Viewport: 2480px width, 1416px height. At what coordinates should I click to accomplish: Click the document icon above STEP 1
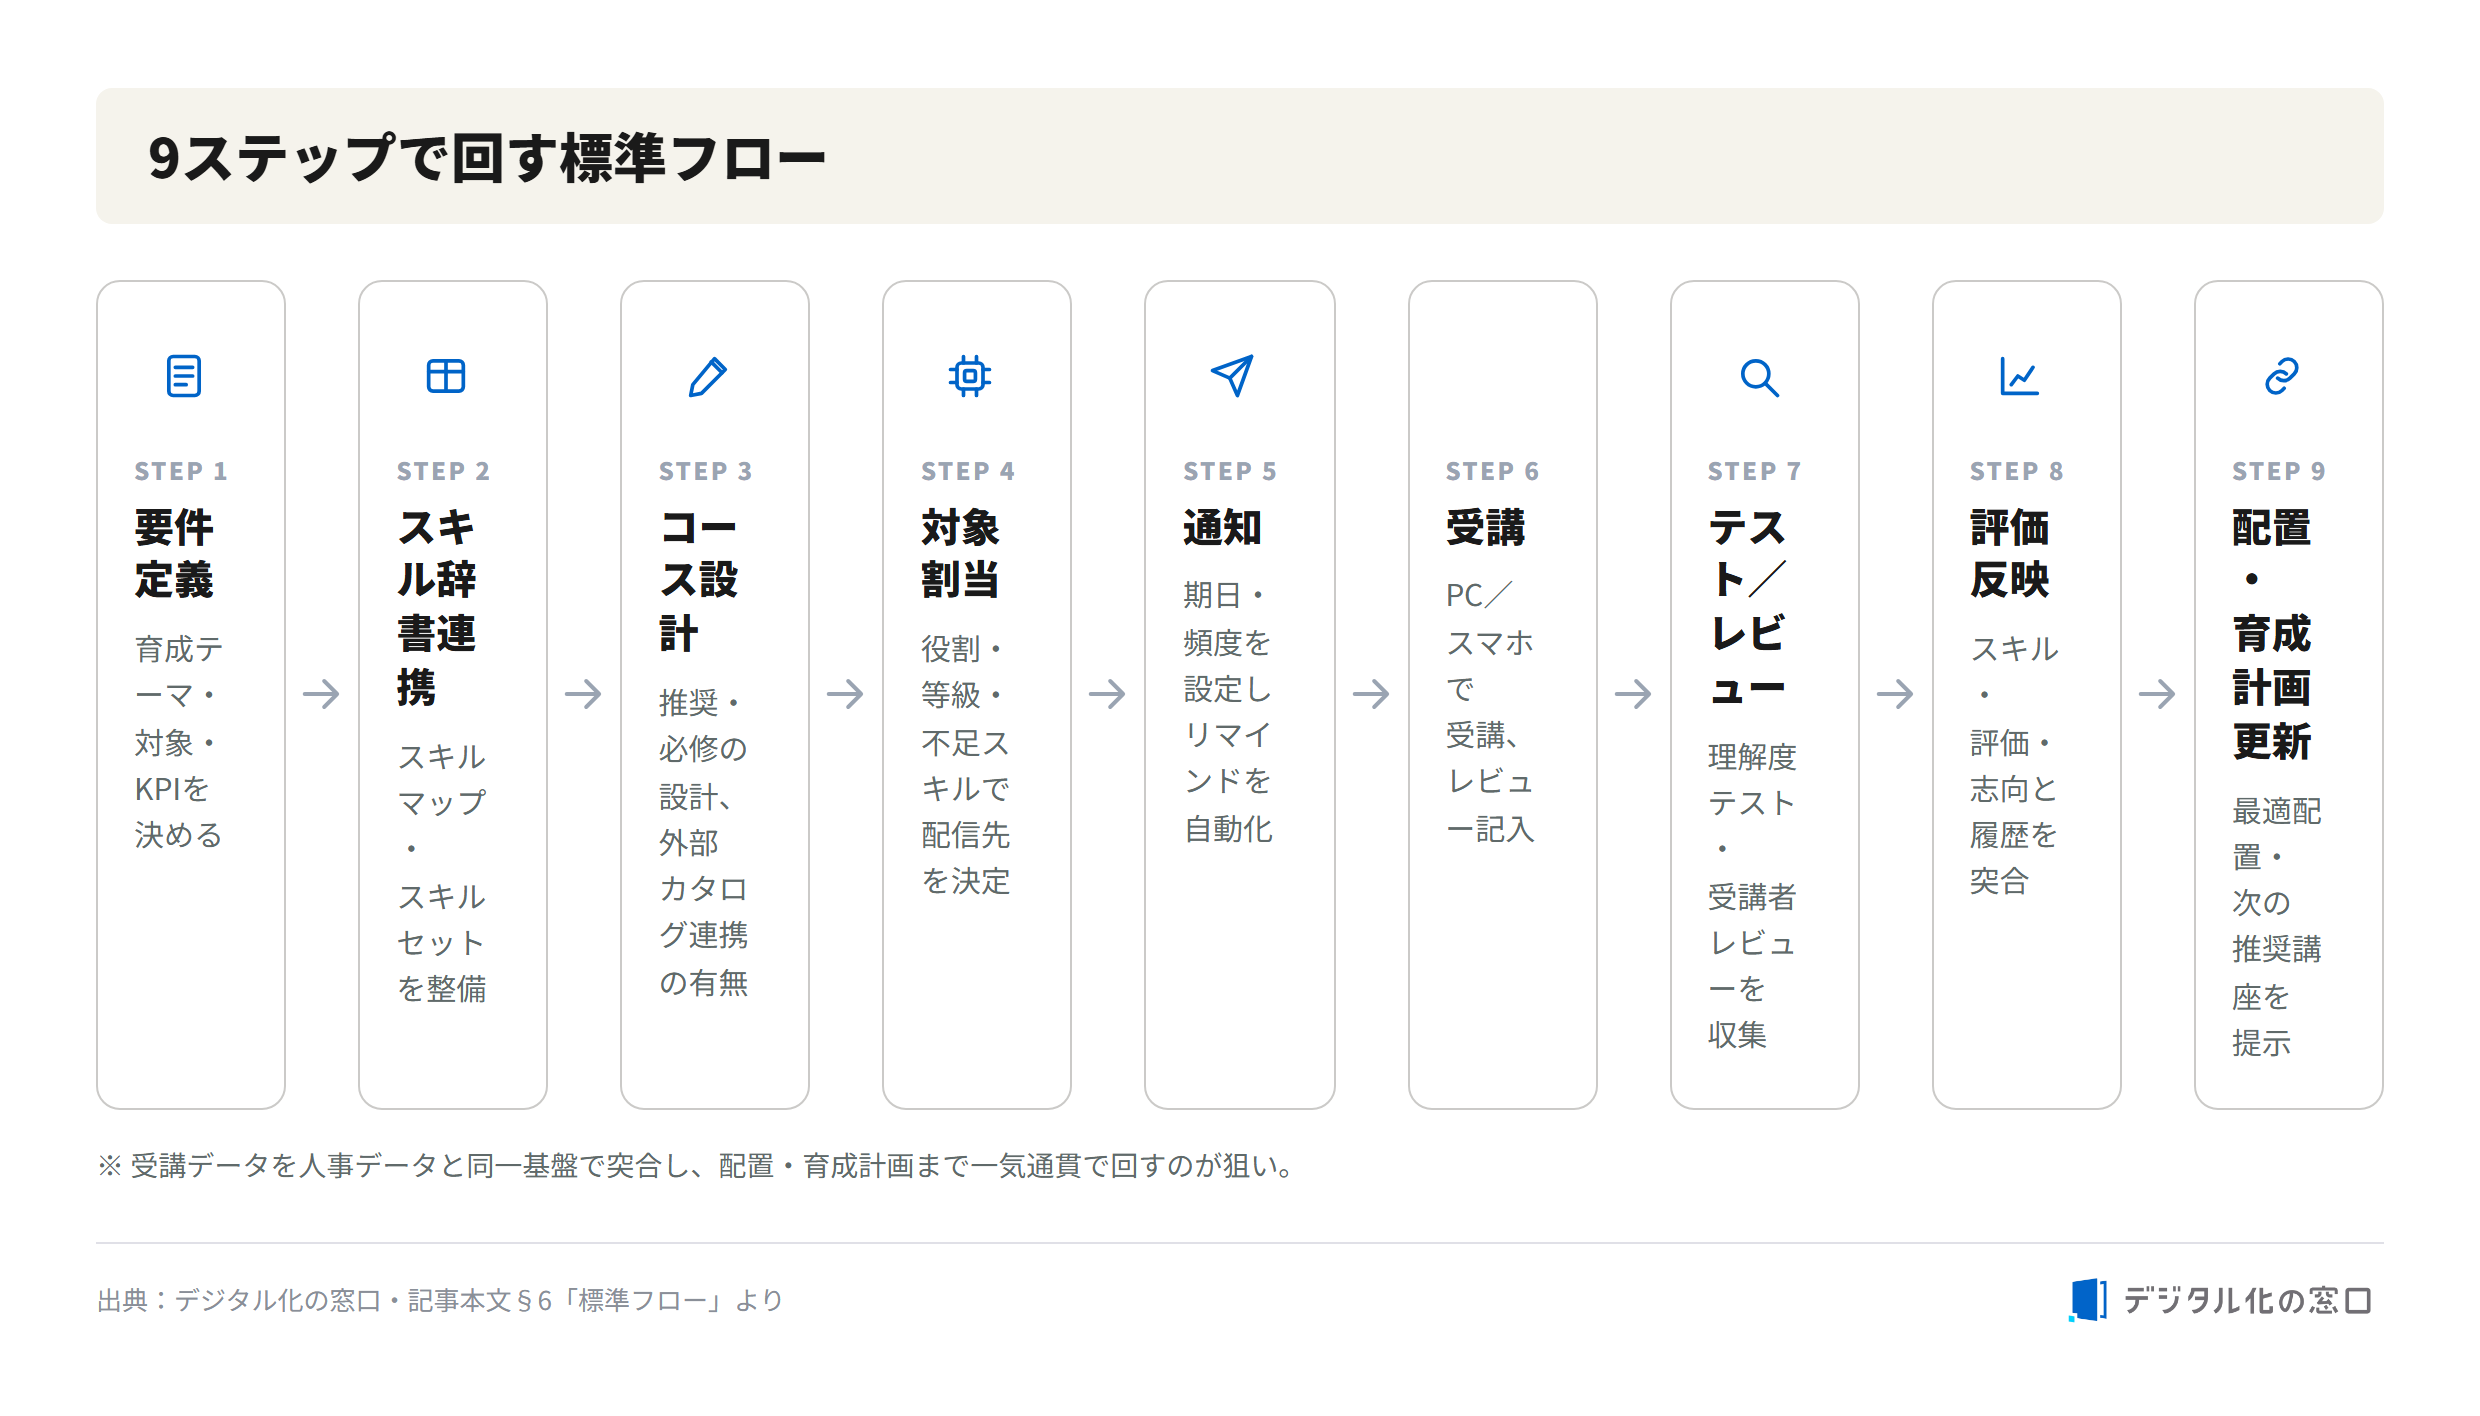pyautogui.click(x=184, y=376)
